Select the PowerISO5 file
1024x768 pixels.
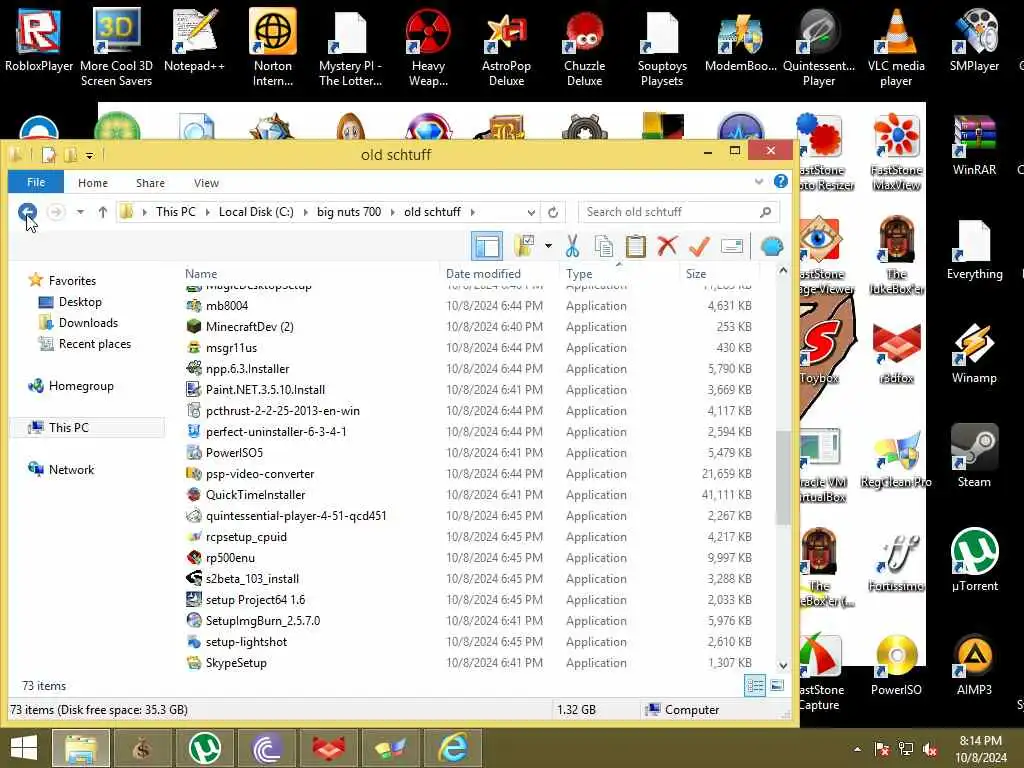coord(234,453)
